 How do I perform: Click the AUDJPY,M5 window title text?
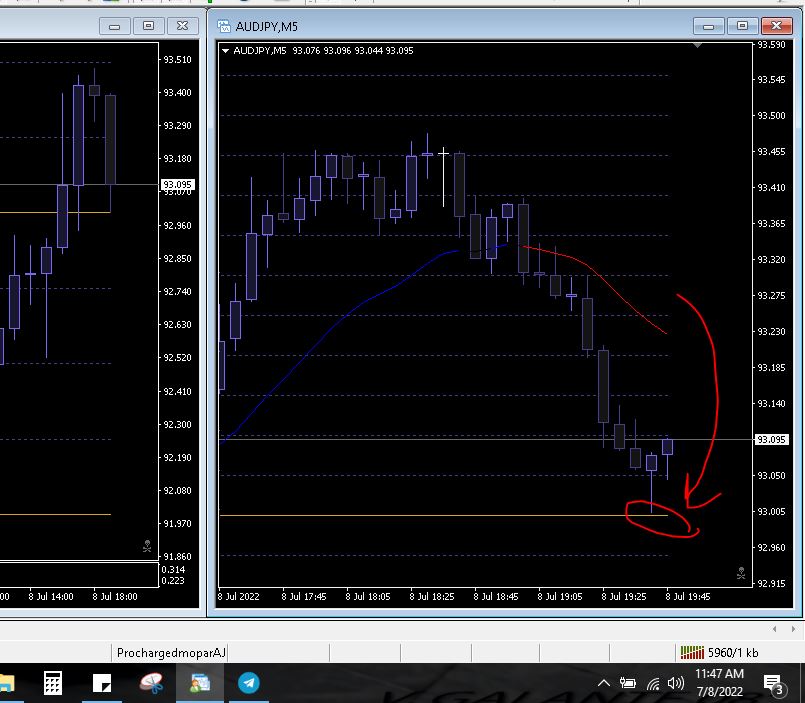coord(266,27)
